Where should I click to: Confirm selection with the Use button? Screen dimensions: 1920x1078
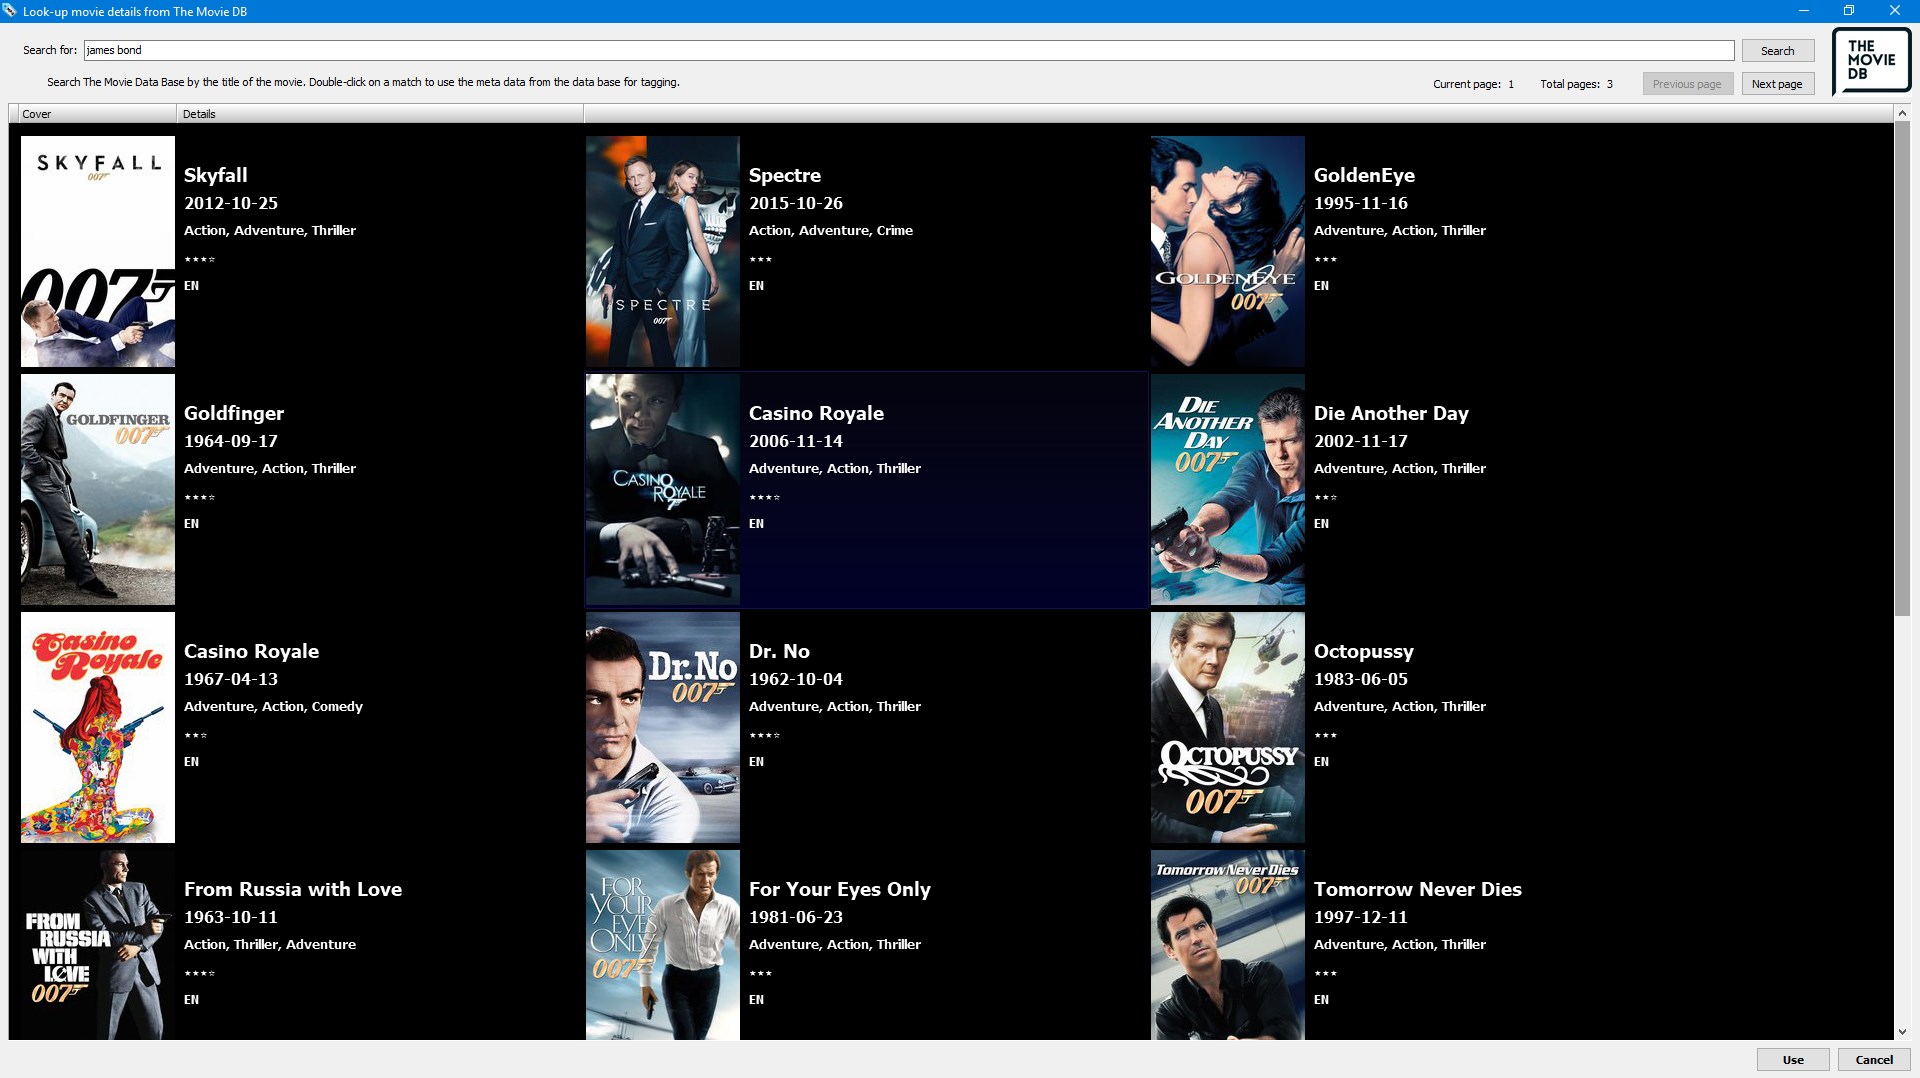pyautogui.click(x=1793, y=1060)
